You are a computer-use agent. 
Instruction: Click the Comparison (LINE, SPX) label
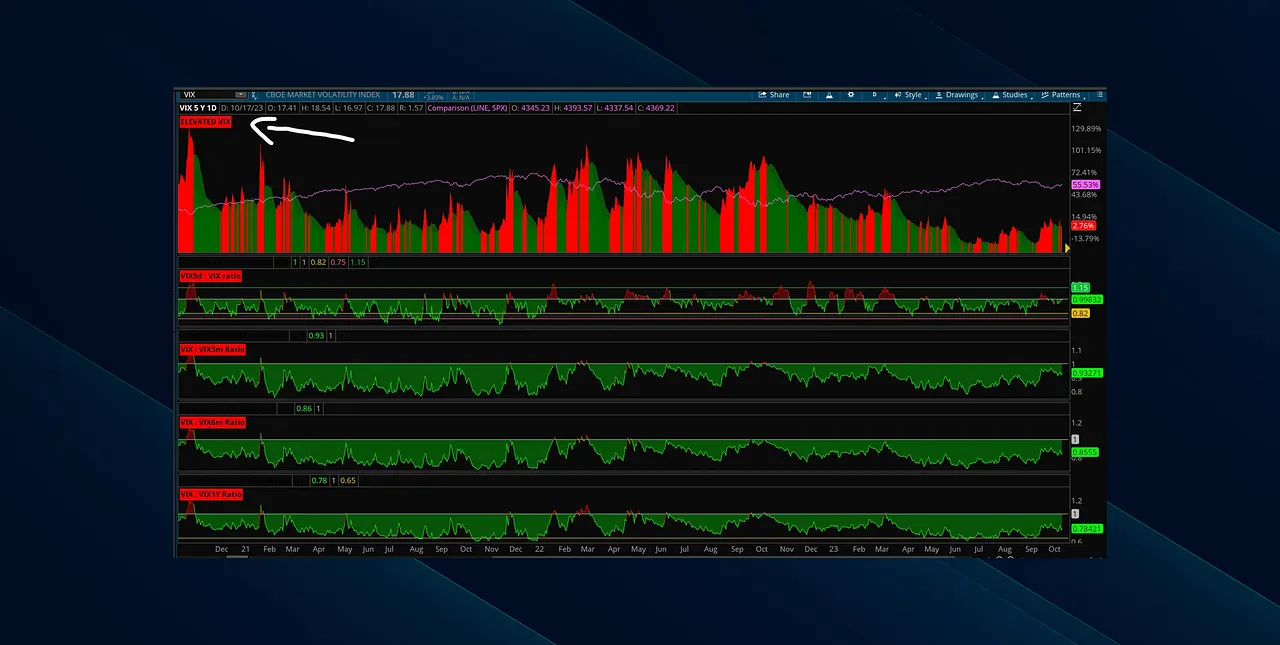pos(467,108)
